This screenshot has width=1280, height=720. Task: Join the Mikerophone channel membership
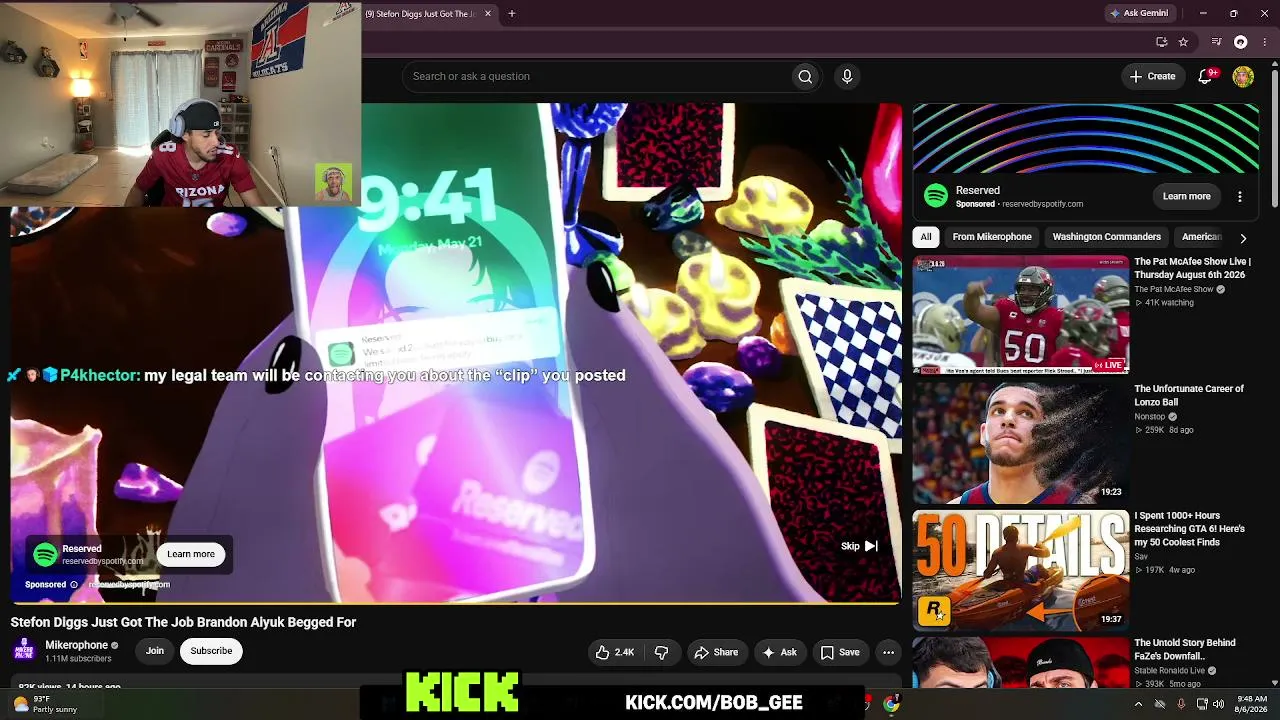pyautogui.click(x=155, y=651)
